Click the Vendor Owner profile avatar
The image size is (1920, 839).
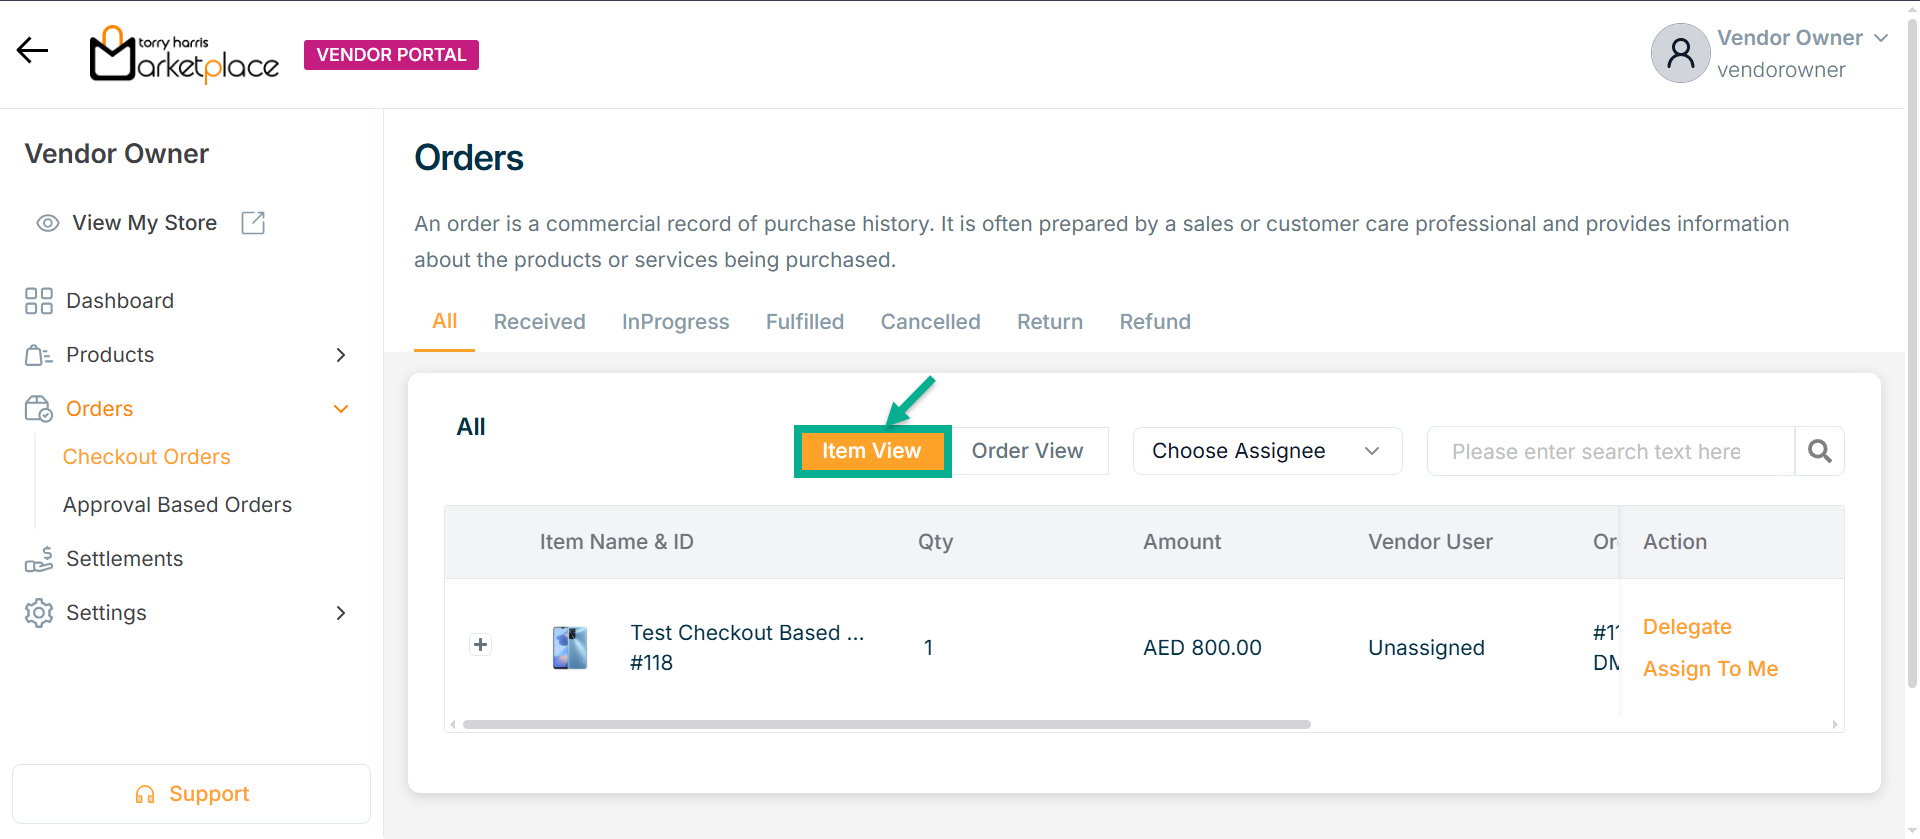[x=1680, y=53]
